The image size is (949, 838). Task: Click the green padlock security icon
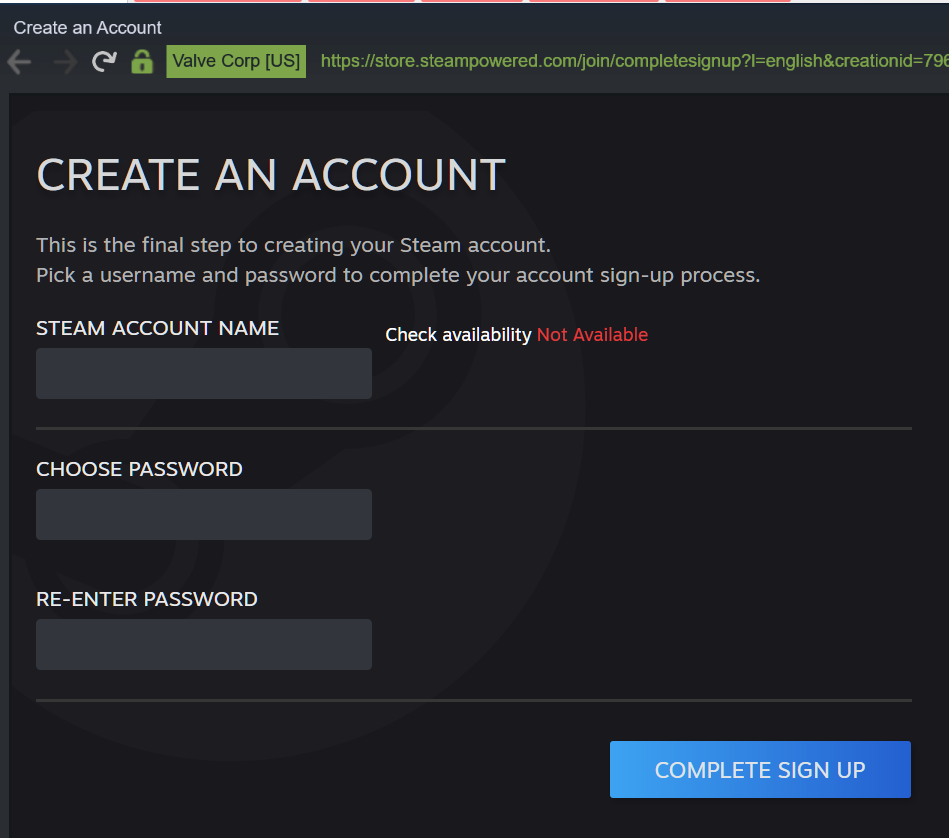tap(142, 62)
